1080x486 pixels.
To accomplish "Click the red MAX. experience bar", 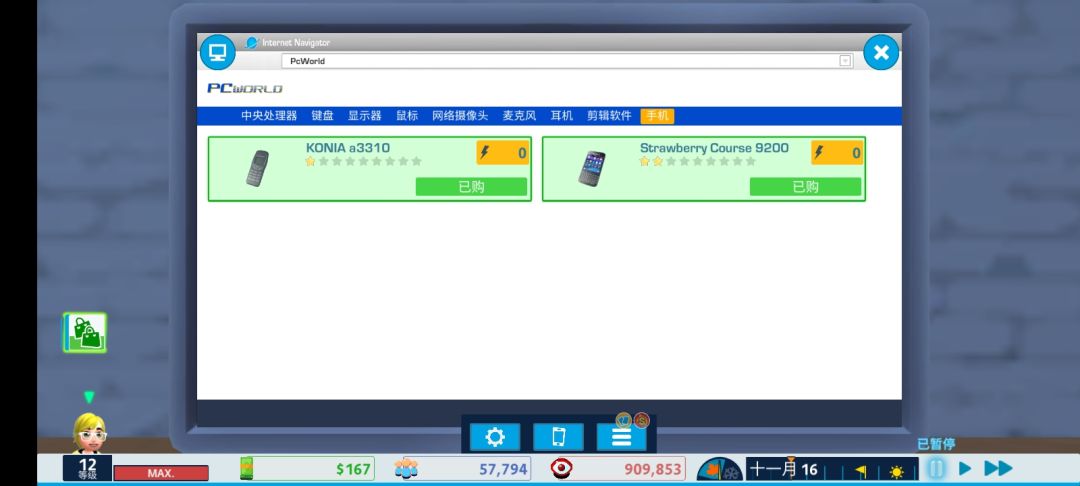I will click(x=161, y=473).
